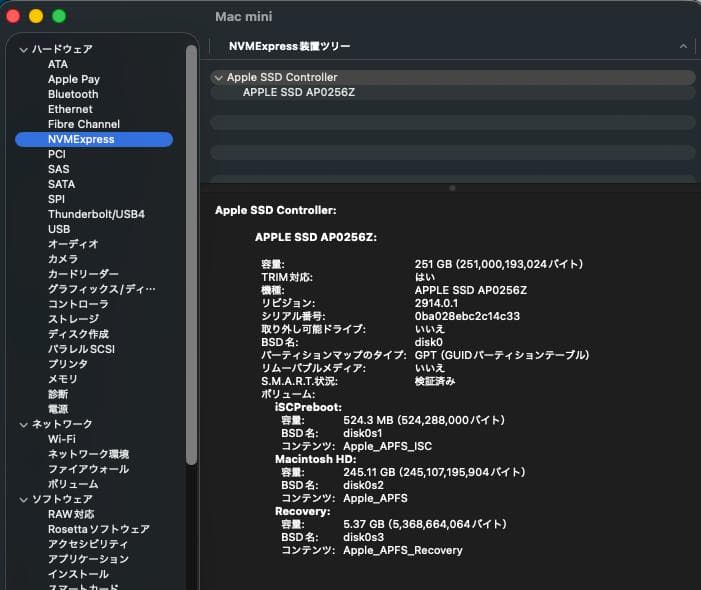
Task: Click the capacity value 251 GB
Action: pyautogui.click(x=499, y=265)
